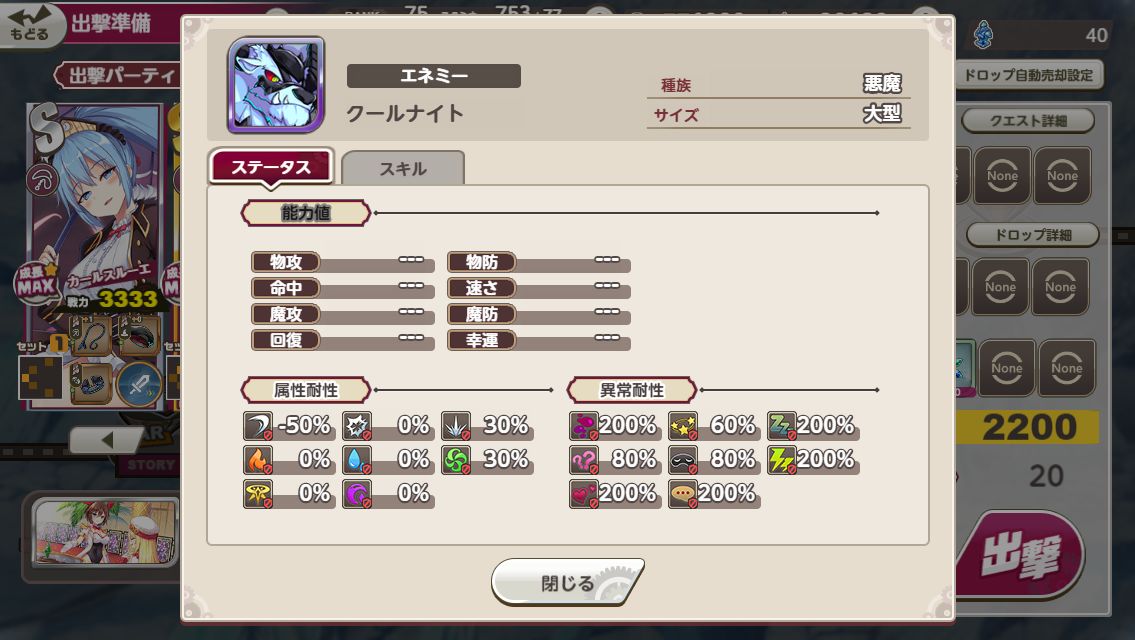This screenshot has height=640, width=1135.
Task: Click the left arrow party switcher
Action: point(106,439)
